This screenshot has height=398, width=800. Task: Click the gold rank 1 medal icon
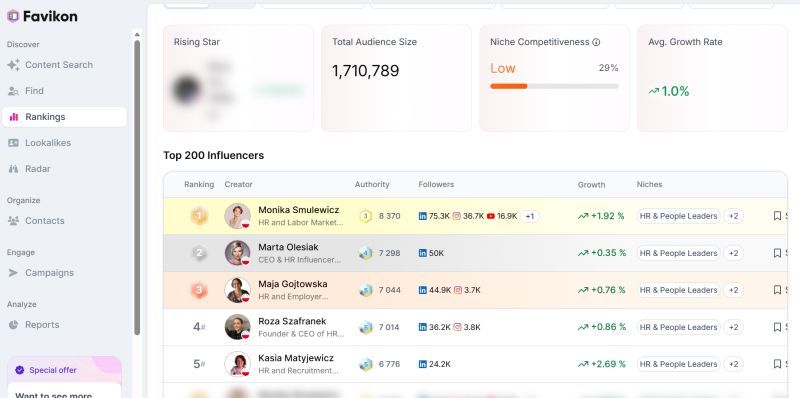coord(199,216)
